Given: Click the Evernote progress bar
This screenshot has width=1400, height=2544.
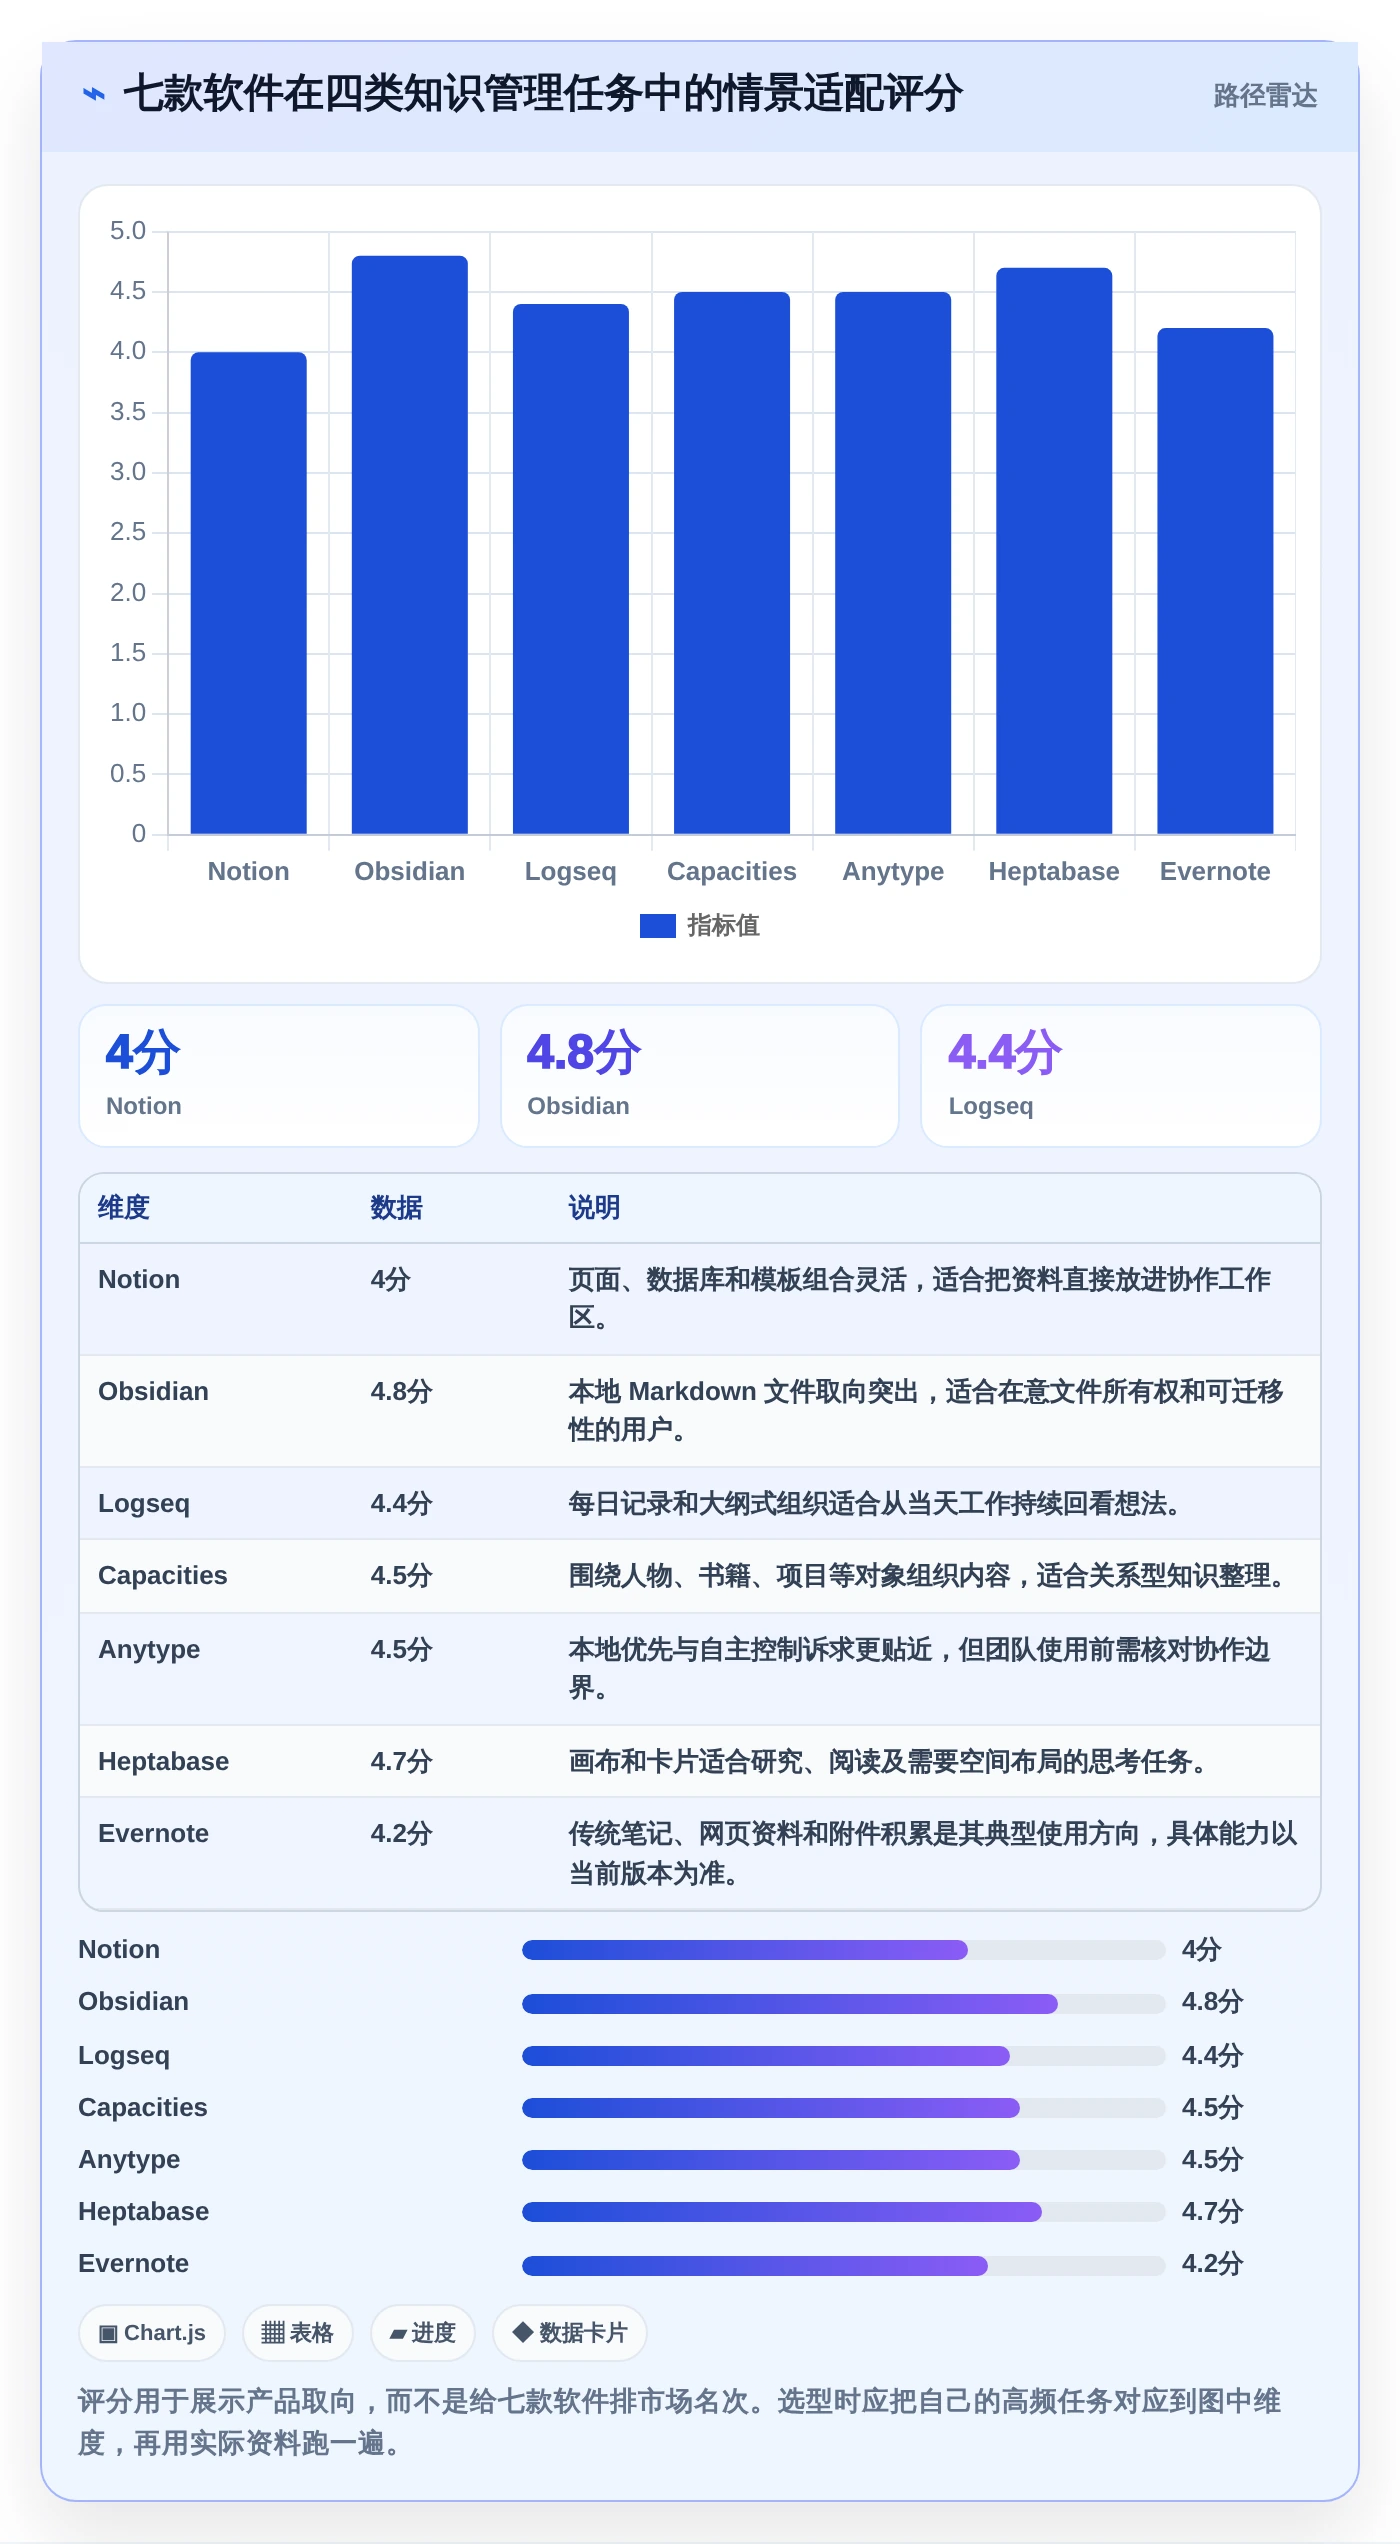Looking at the screenshot, I should click(843, 2265).
